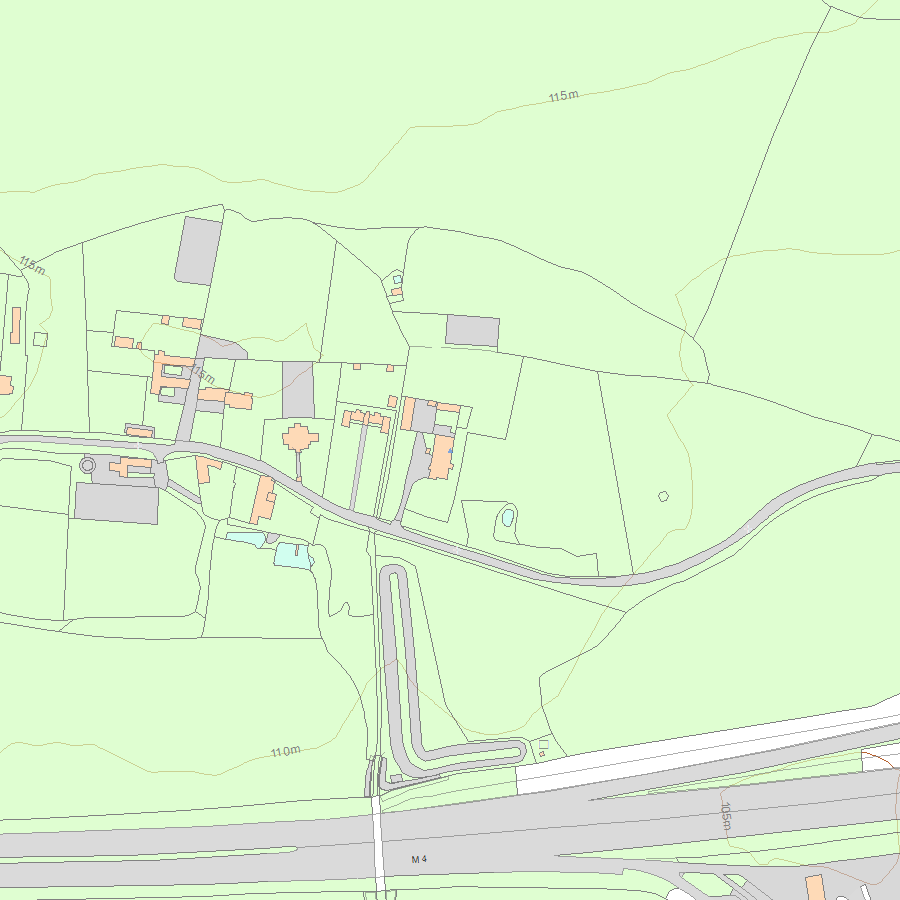
Task: Click the 115m label beside the orange farm buildings
Action: pos(203,374)
